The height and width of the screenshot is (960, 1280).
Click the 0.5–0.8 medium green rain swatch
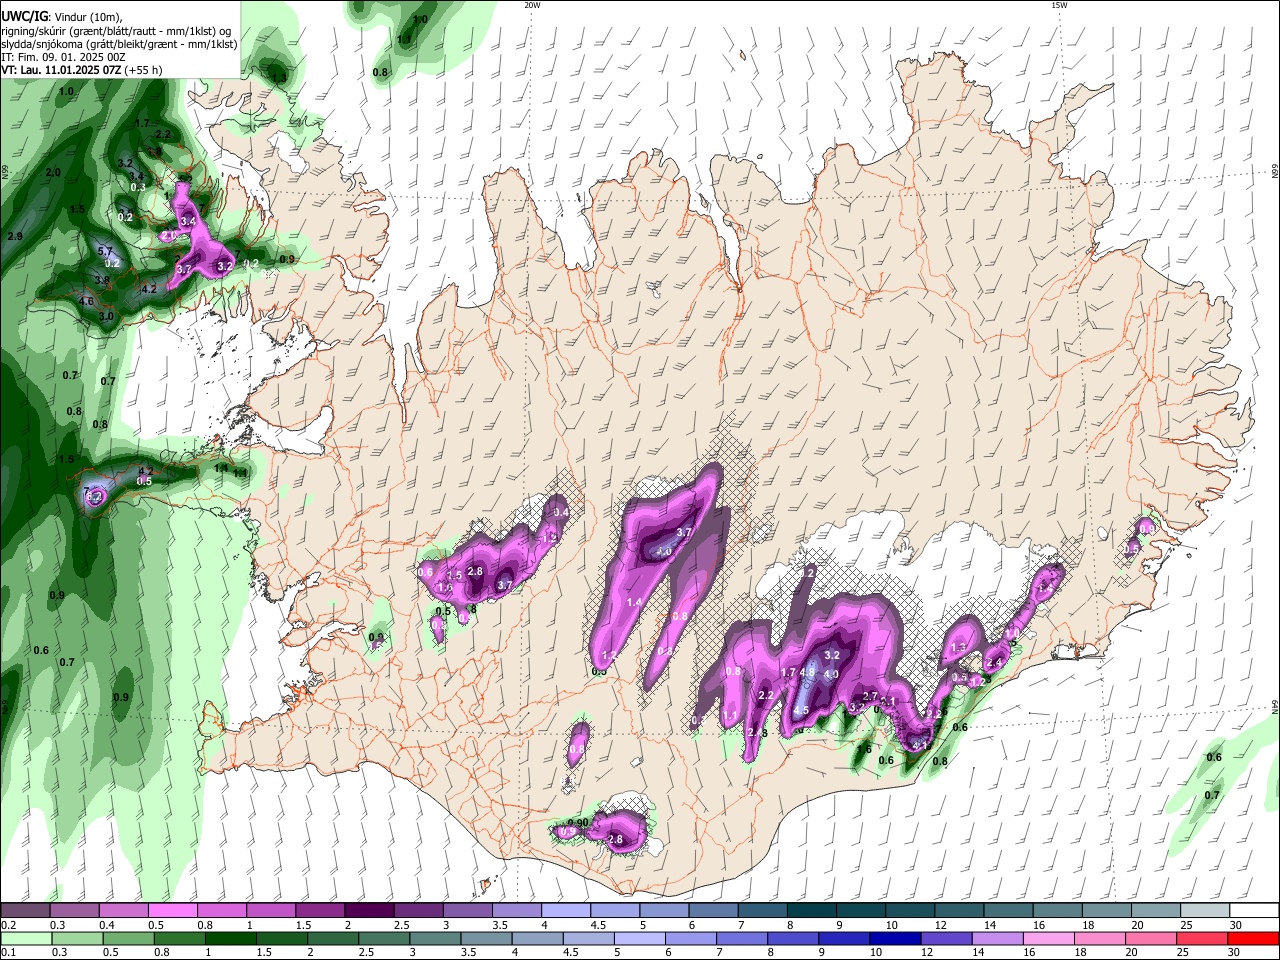tap(128, 938)
